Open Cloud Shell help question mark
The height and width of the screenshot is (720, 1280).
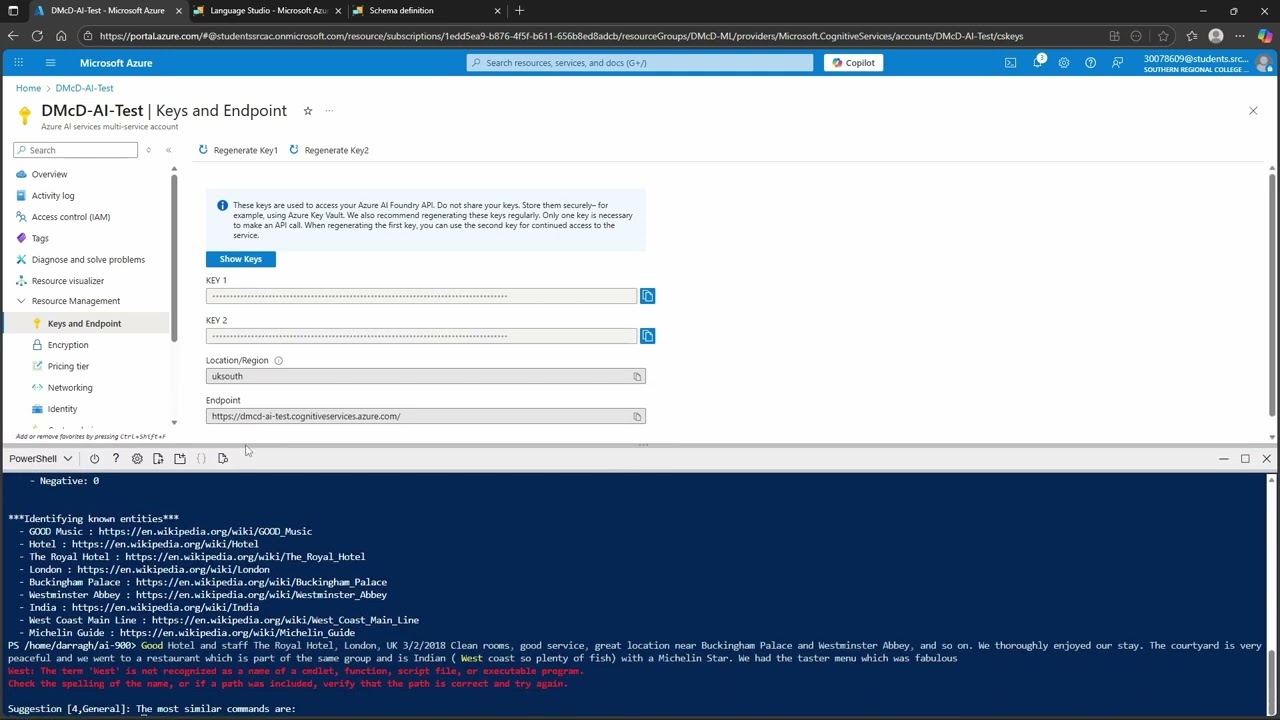pyautogui.click(x=115, y=459)
